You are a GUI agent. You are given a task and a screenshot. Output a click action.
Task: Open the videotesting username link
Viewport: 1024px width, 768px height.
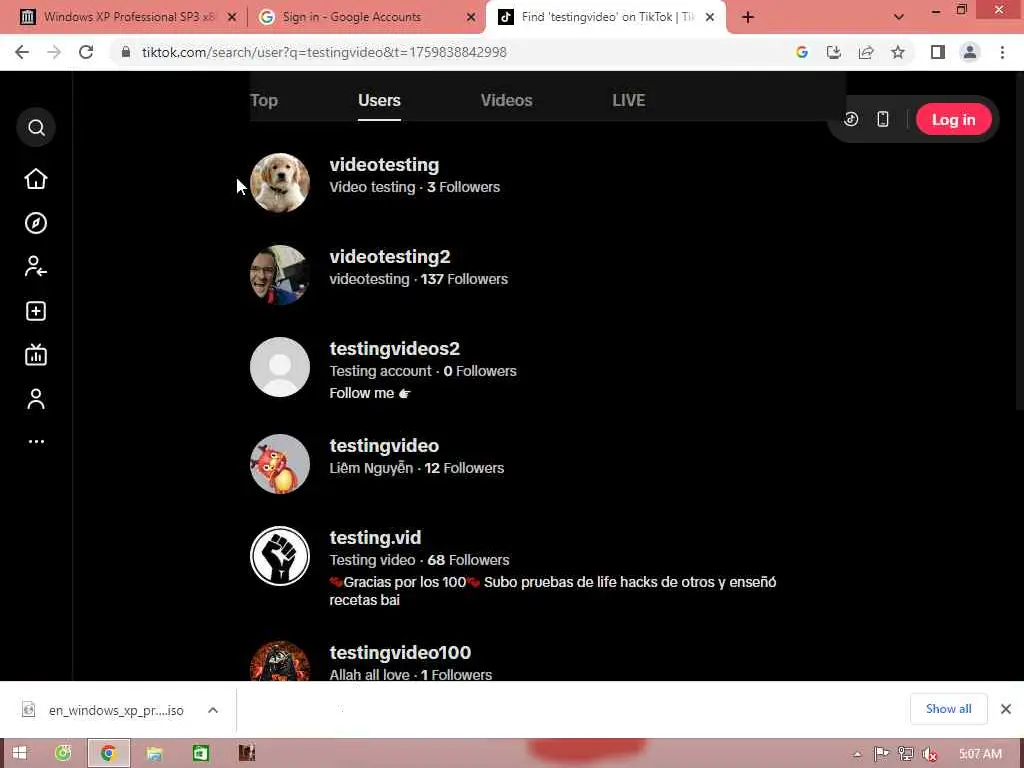tap(384, 165)
